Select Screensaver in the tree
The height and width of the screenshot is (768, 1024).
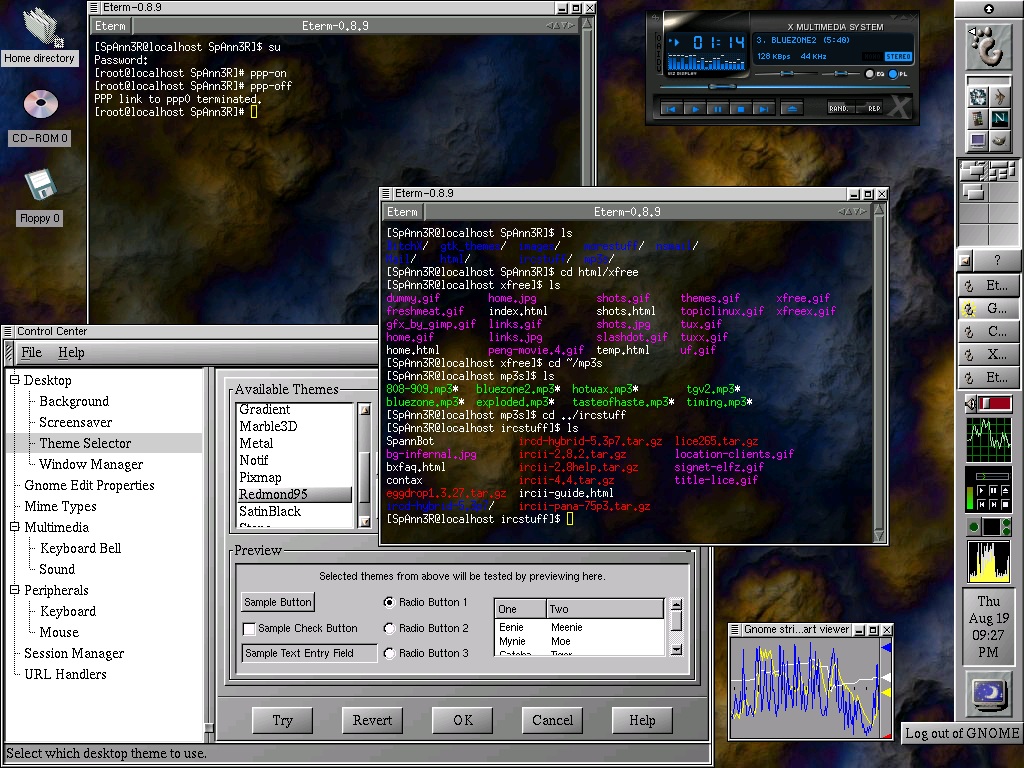click(75, 422)
